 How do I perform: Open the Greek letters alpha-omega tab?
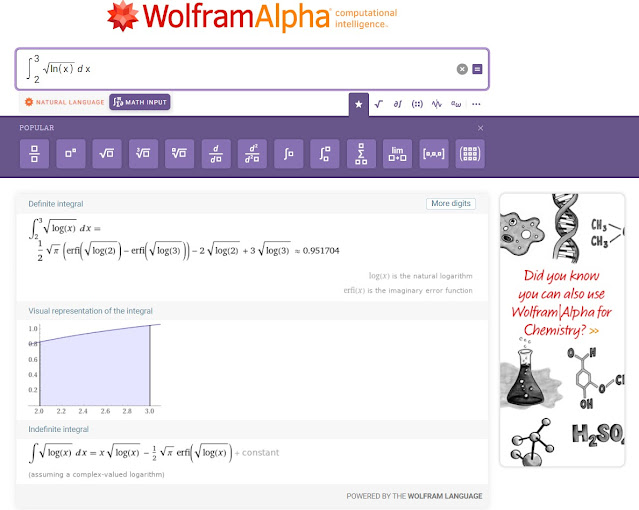(456, 104)
